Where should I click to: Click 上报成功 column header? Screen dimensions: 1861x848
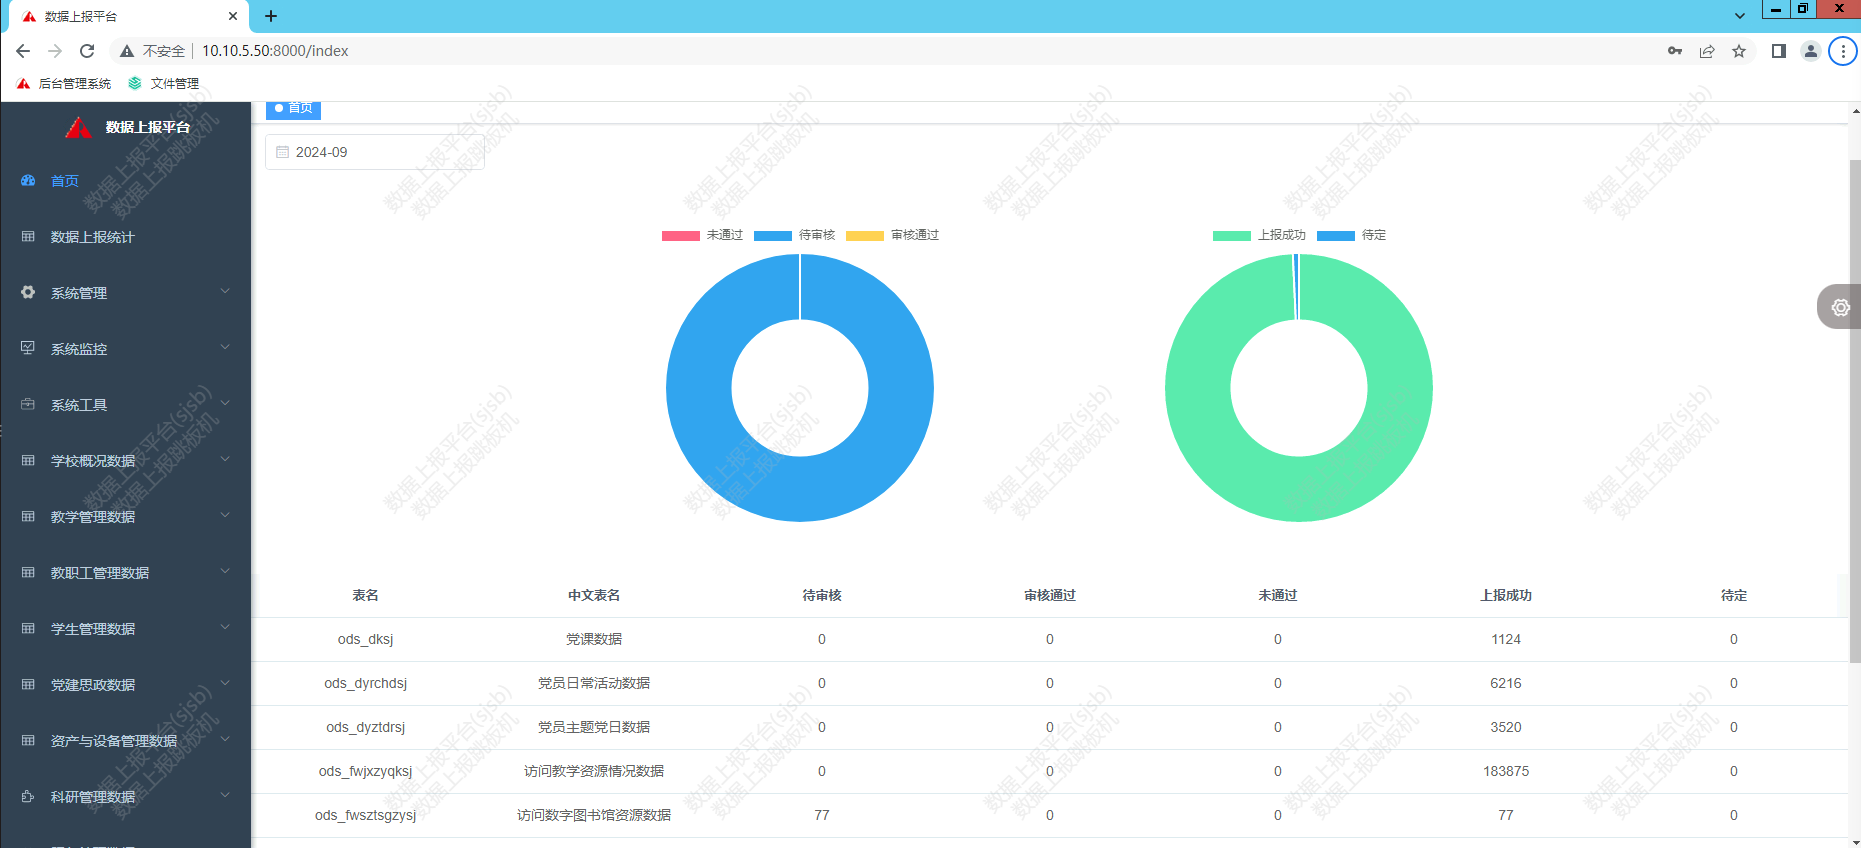pos(1506,595)
